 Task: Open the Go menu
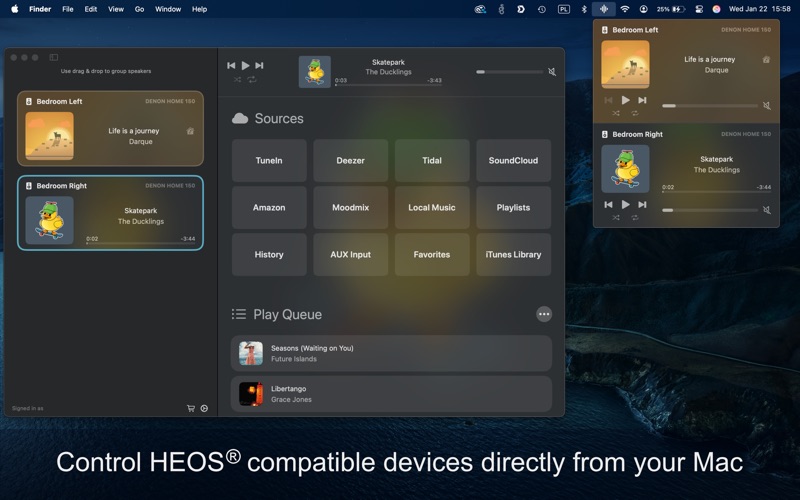139,9
